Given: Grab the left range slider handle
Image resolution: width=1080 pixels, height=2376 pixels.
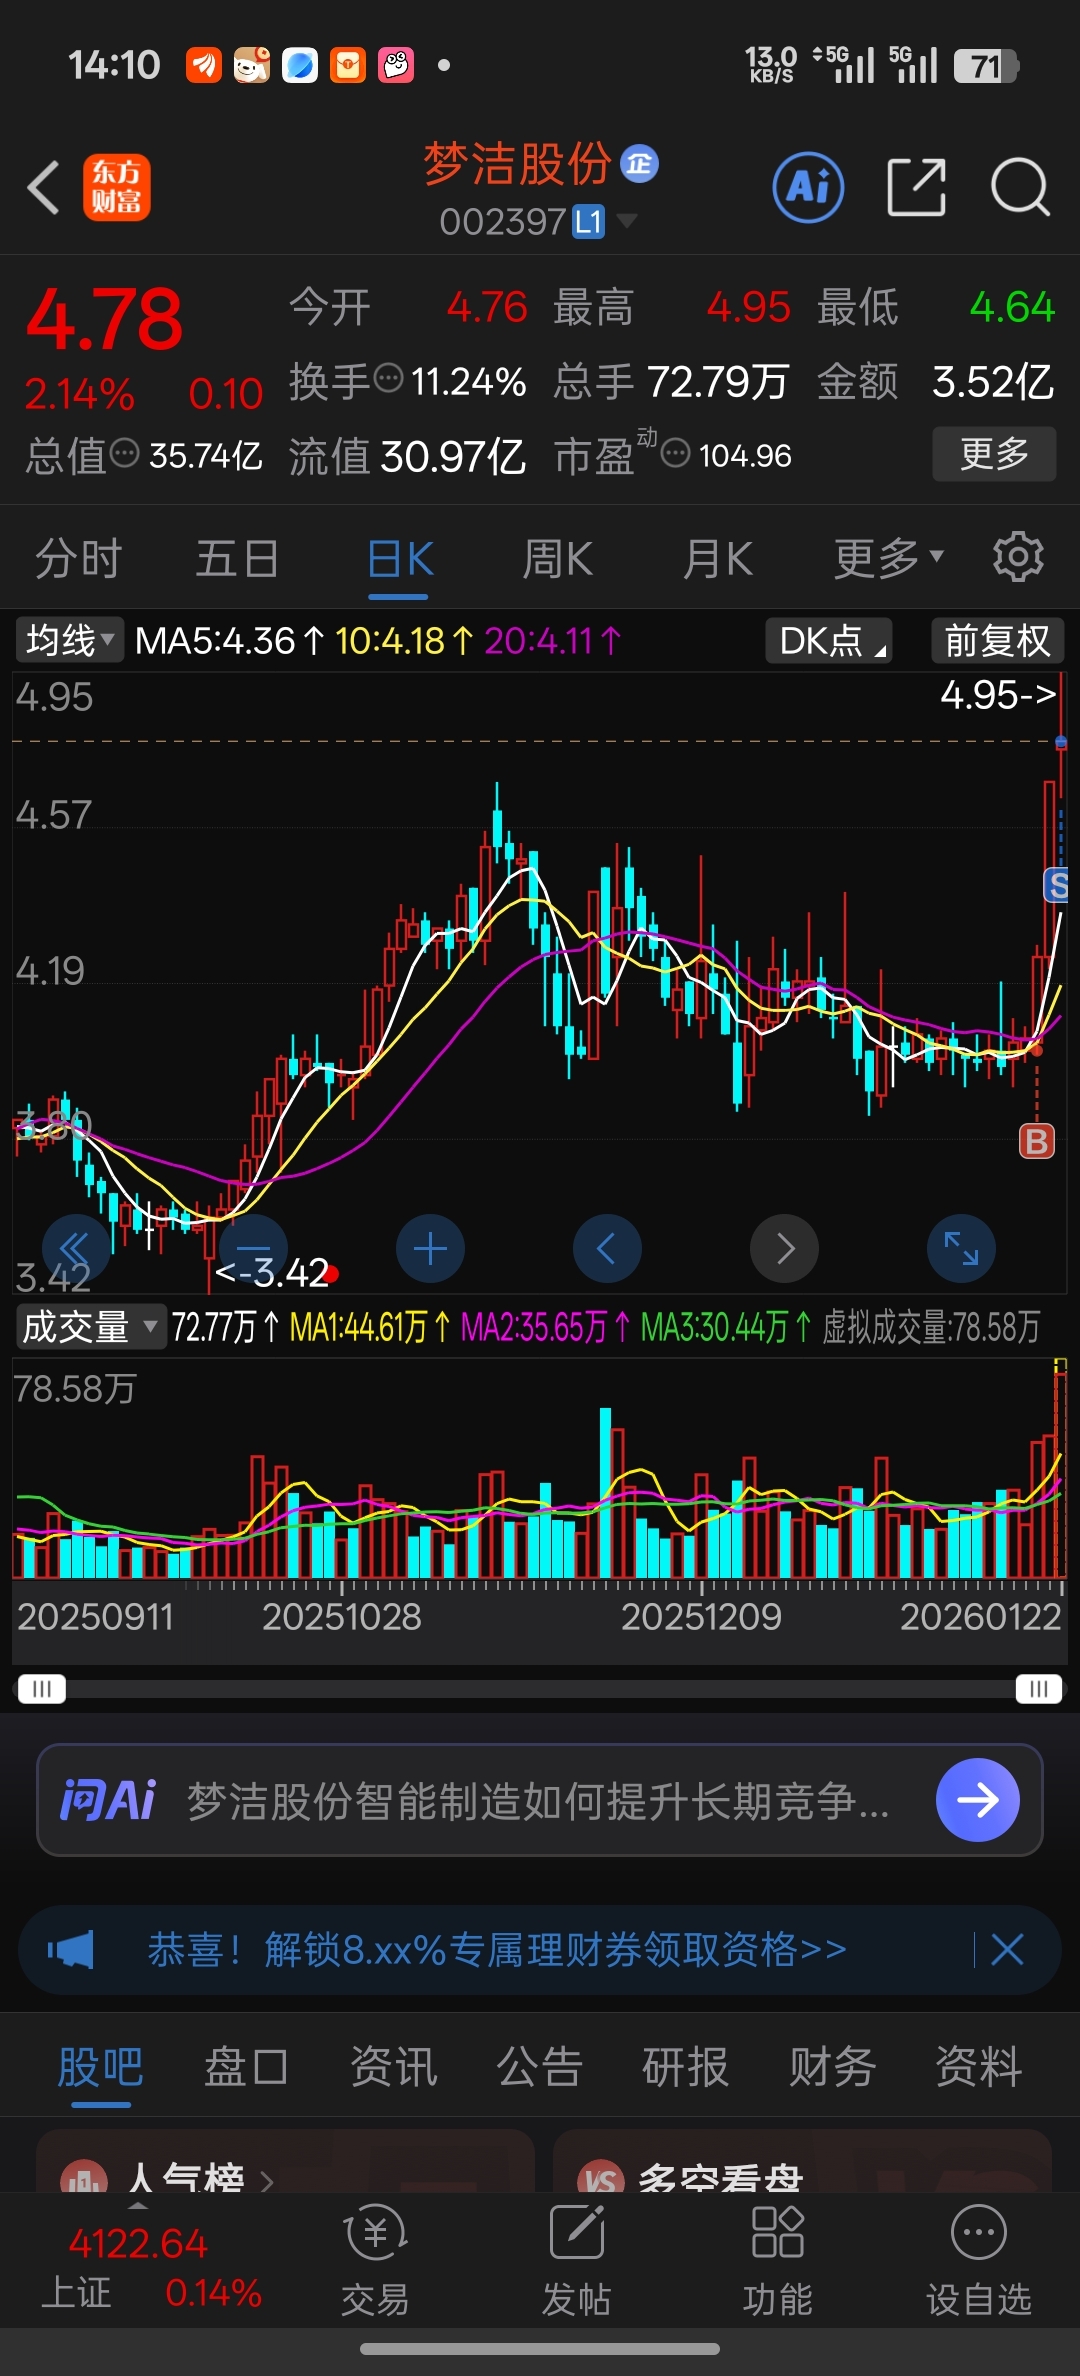Looking at the screenshot, I should [42, 1689].
